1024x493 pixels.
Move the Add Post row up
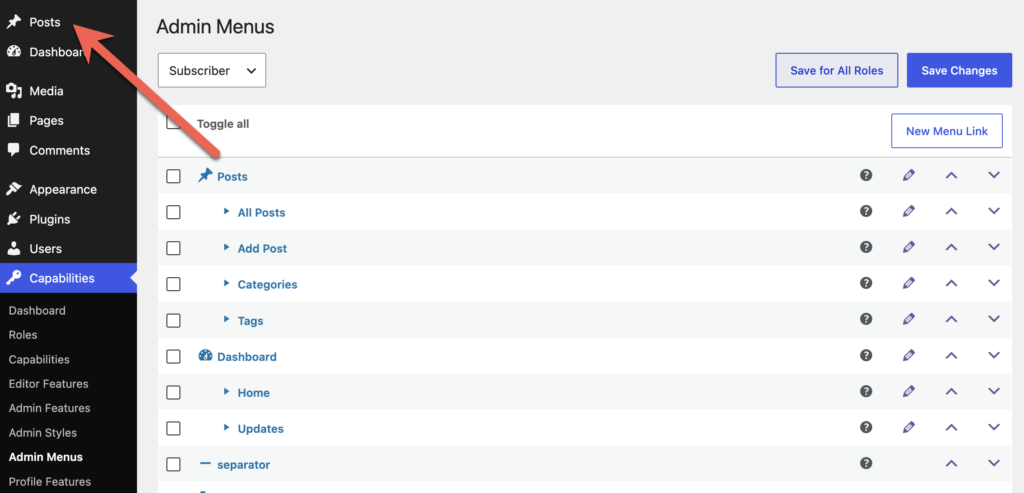coord(952,247)
